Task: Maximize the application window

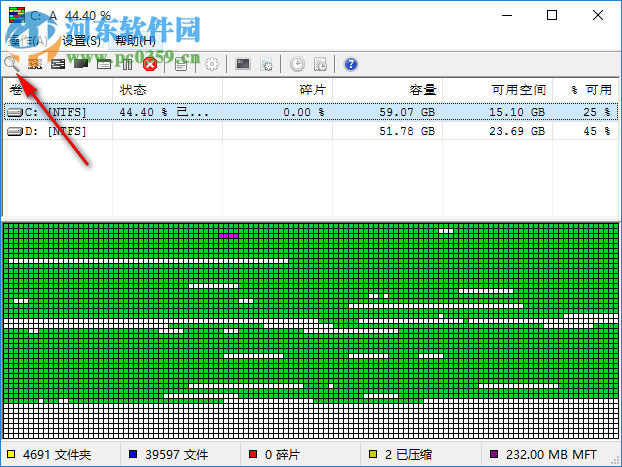Action: (x=552, y=15)
